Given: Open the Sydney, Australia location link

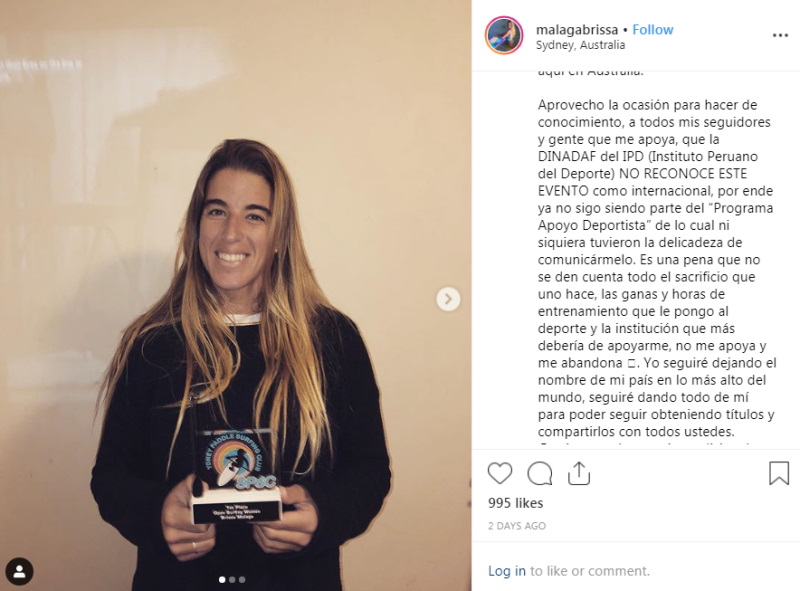Looking at the screenshot, I should tap(580, 45).
